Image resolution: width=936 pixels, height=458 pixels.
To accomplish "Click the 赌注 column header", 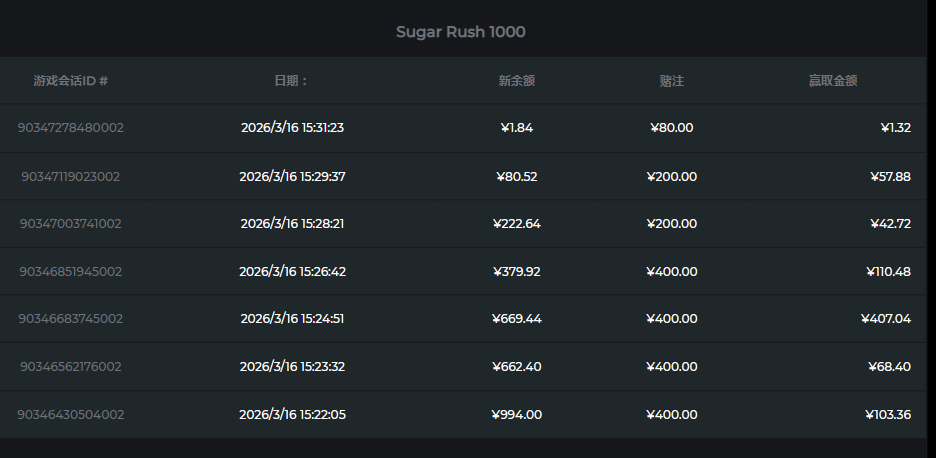I will (x=671, y=81).
